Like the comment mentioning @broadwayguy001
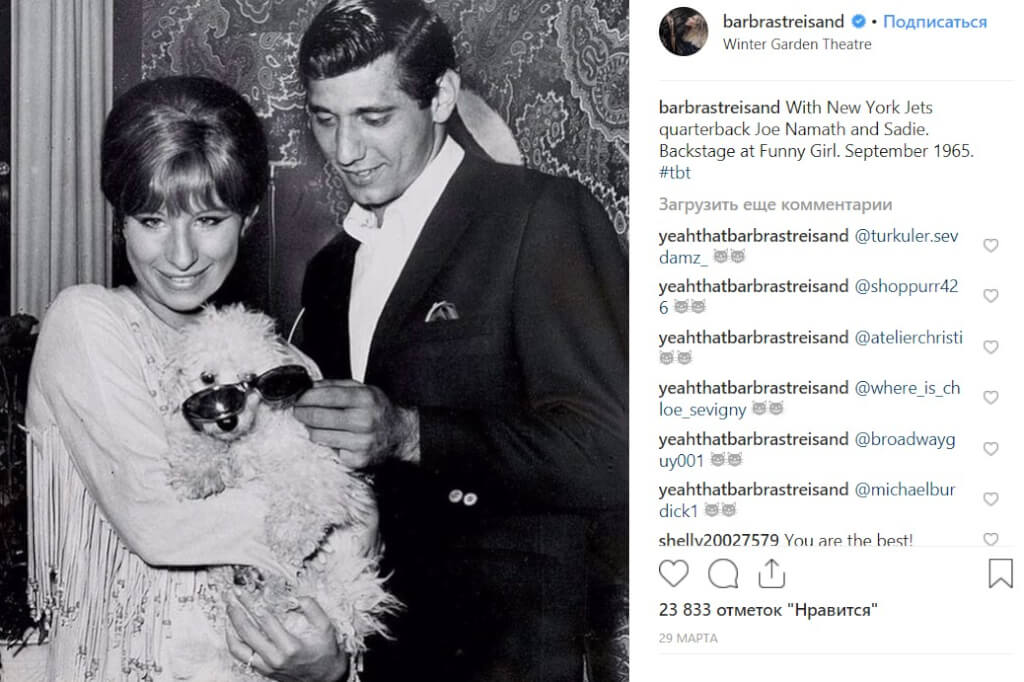Viewport: 1024px width, 682px height. pos(991,448)
